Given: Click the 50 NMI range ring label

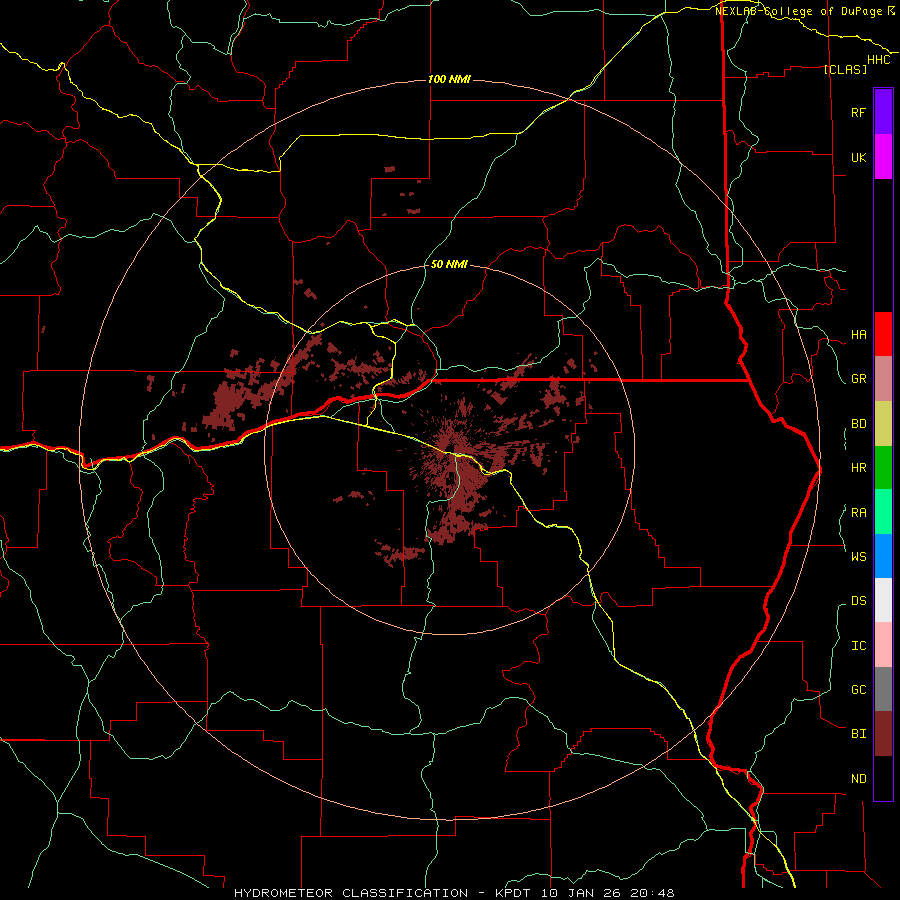Looking at the screenshot, I should tap(449, 264).
